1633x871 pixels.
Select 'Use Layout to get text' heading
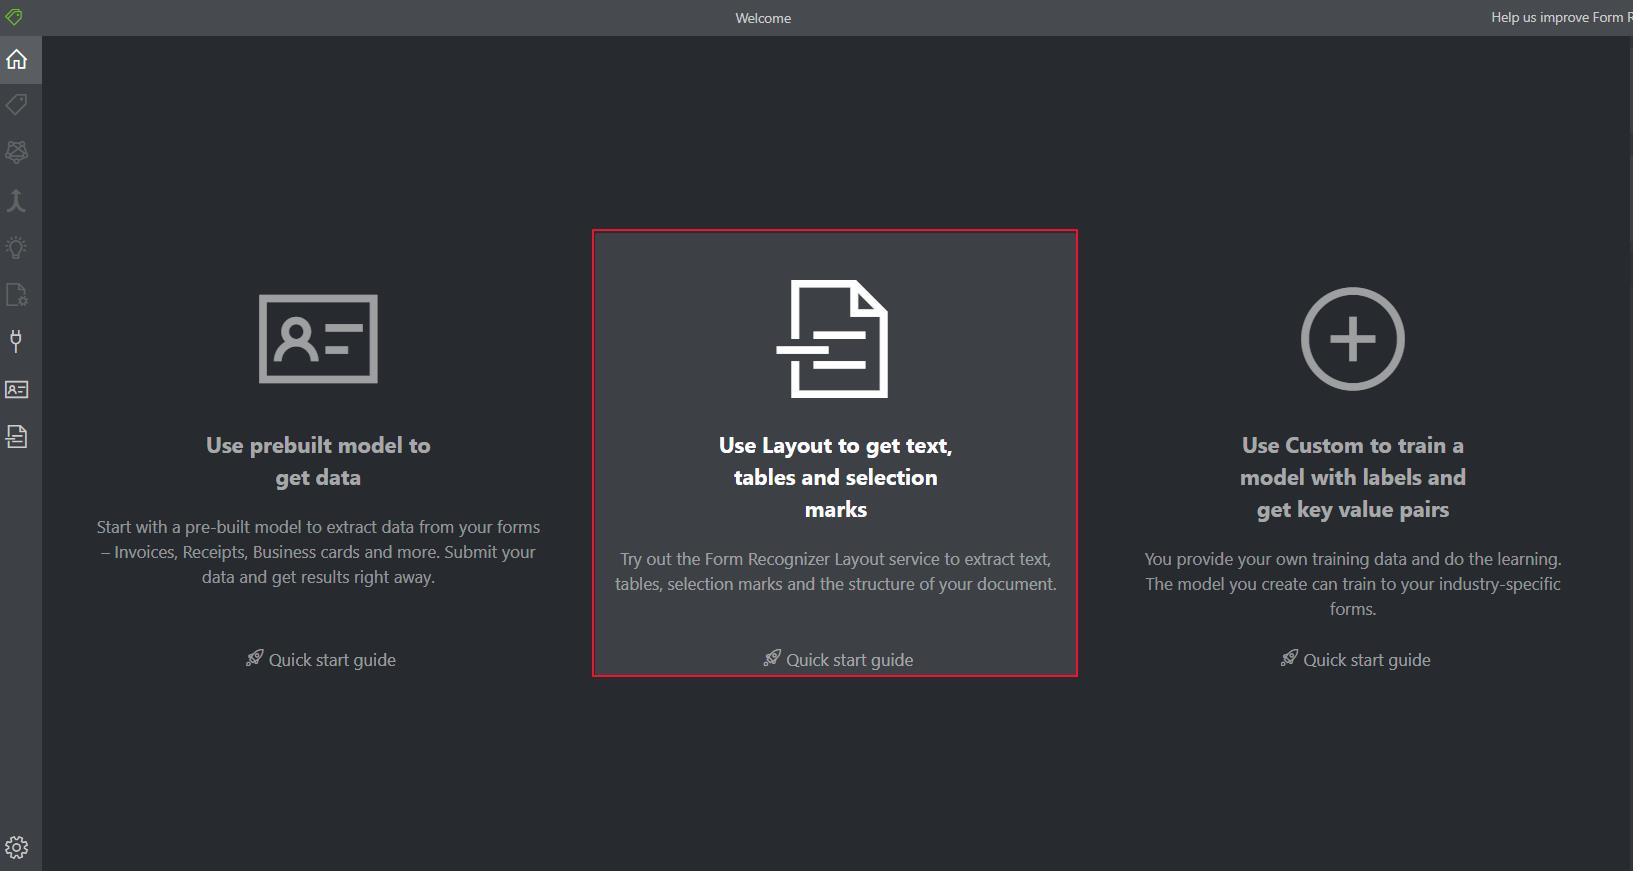(835, 477)
